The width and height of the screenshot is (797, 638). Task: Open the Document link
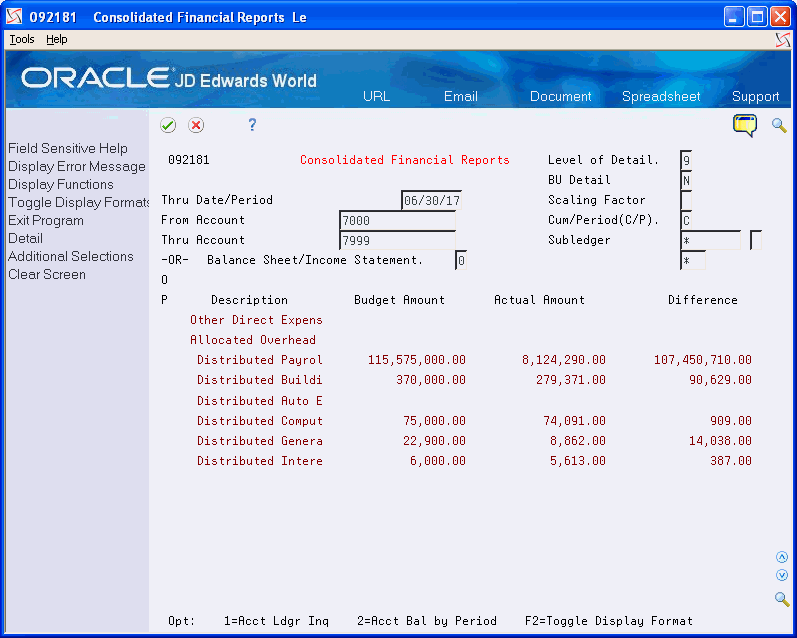click(x=560, y=97)
